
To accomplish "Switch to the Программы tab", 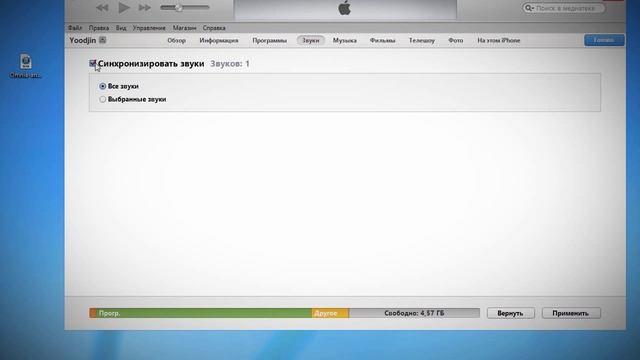I will pyautogui.click(x=269, y=40).
